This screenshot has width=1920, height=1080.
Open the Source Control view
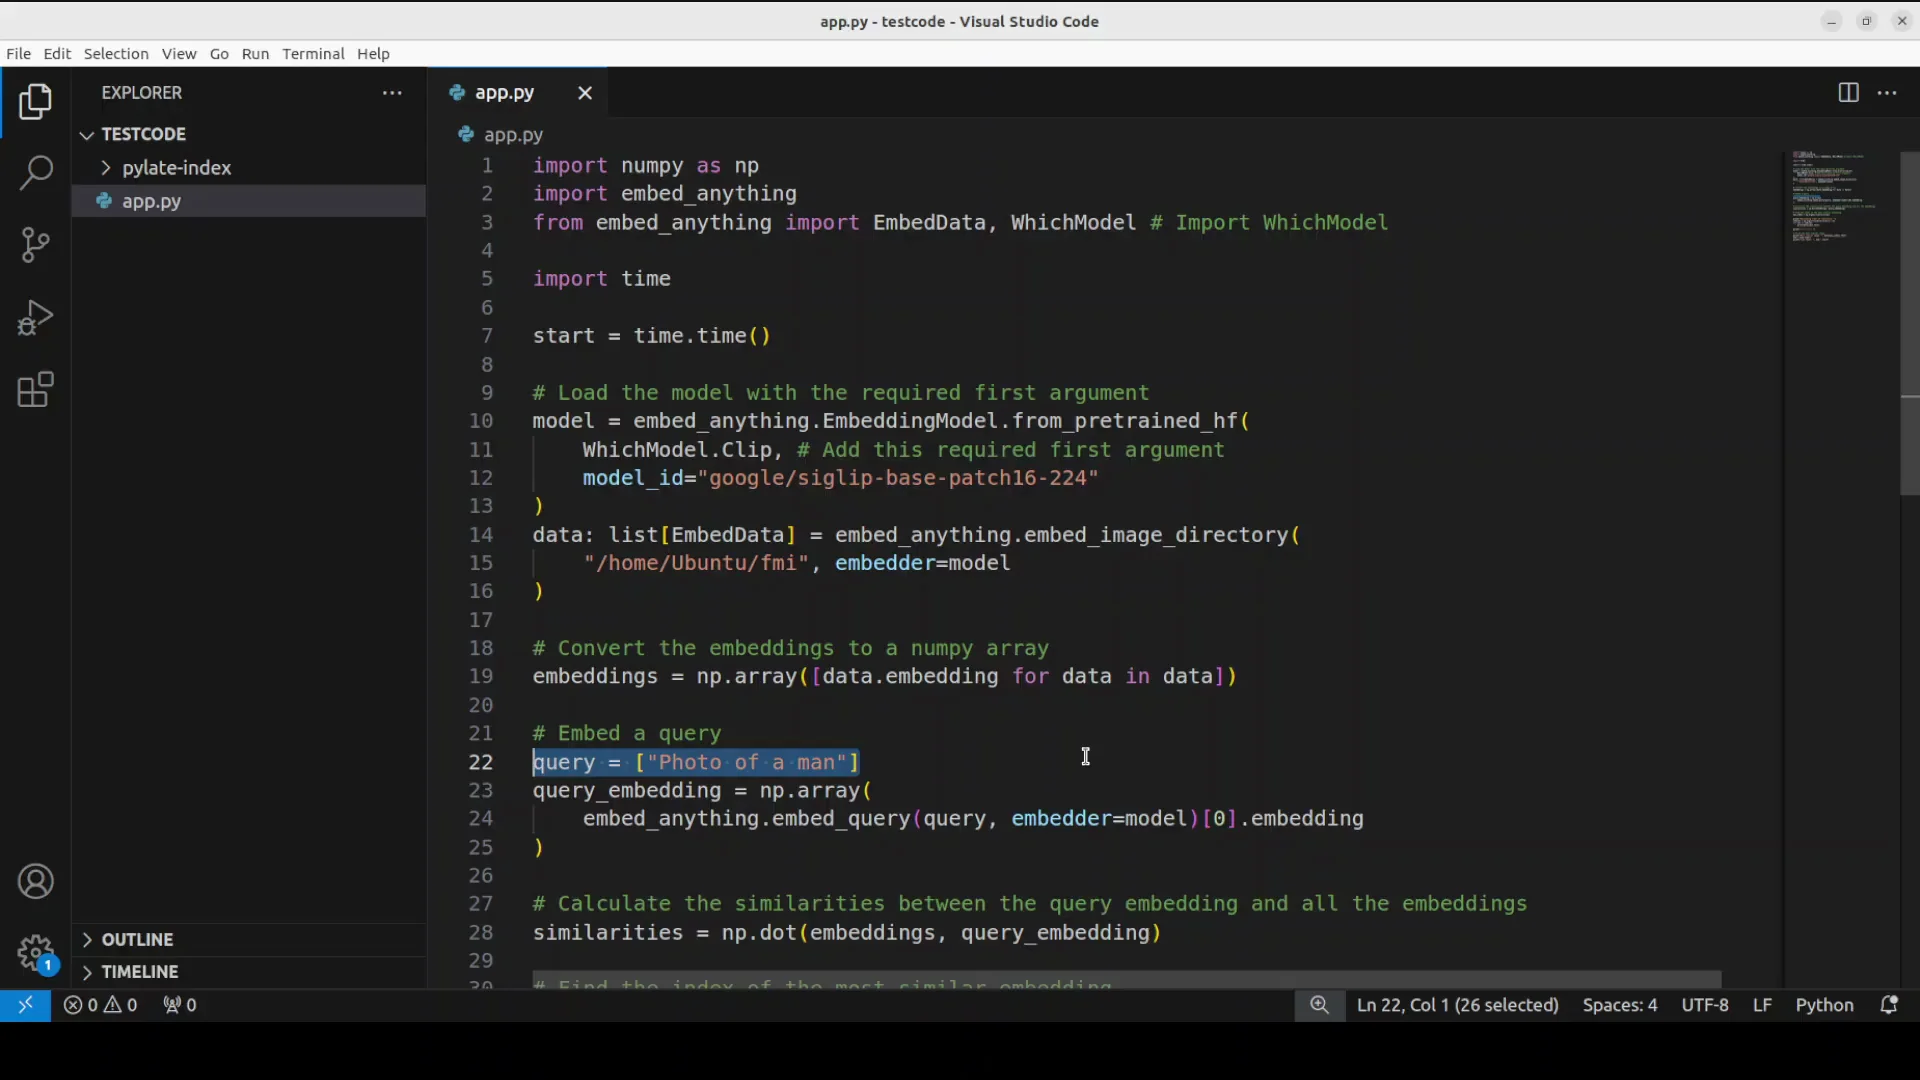click(36, 245)
